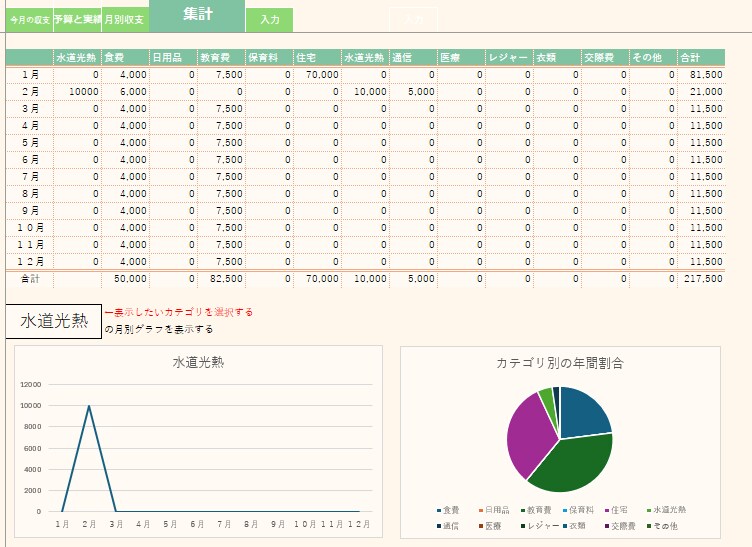Select the blue 食費 pie slice
This screenshot has width=752, height=547.
point(583,412)
